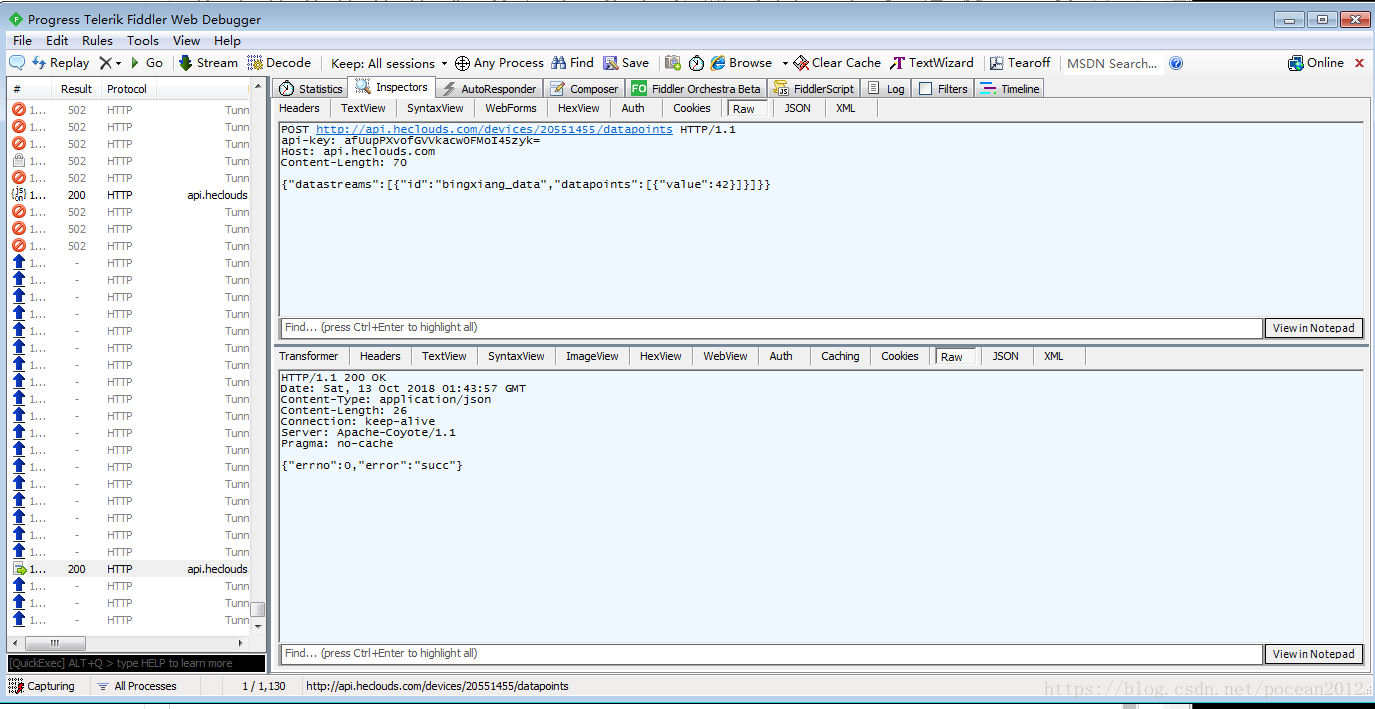Screen dimensions: 1375x709
Task: Switch to the Composer tab
Action: pyautogui.click(x=584, y=89)
